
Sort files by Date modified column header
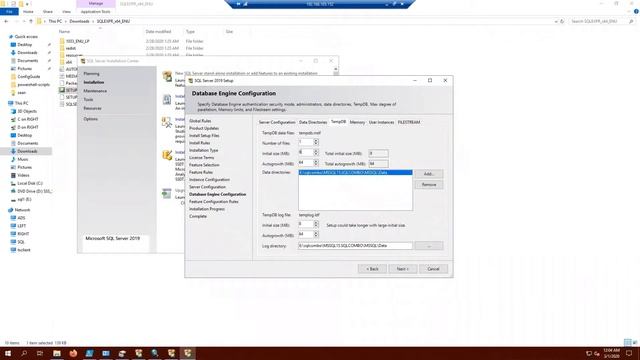coord(158,31)
